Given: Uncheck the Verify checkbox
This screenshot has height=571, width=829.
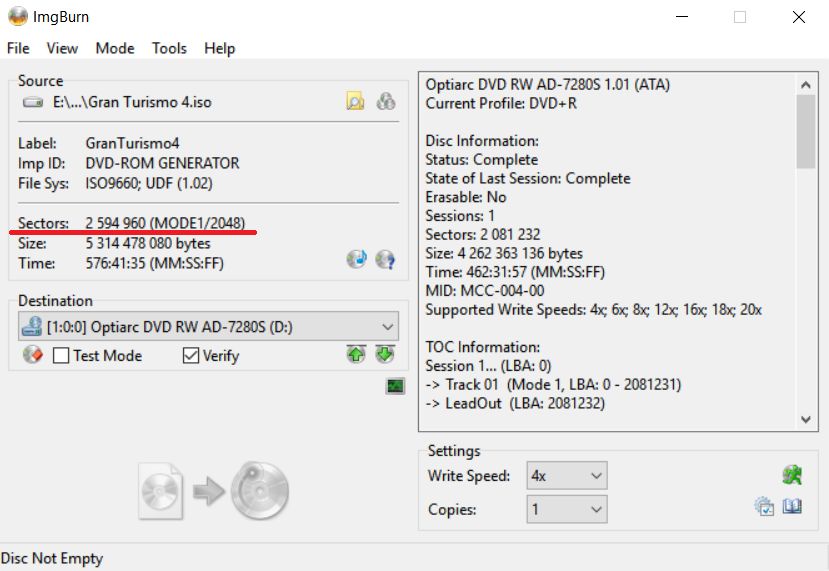Looking at the screenshot, I should pyautogui.click(x=190, y=355).
